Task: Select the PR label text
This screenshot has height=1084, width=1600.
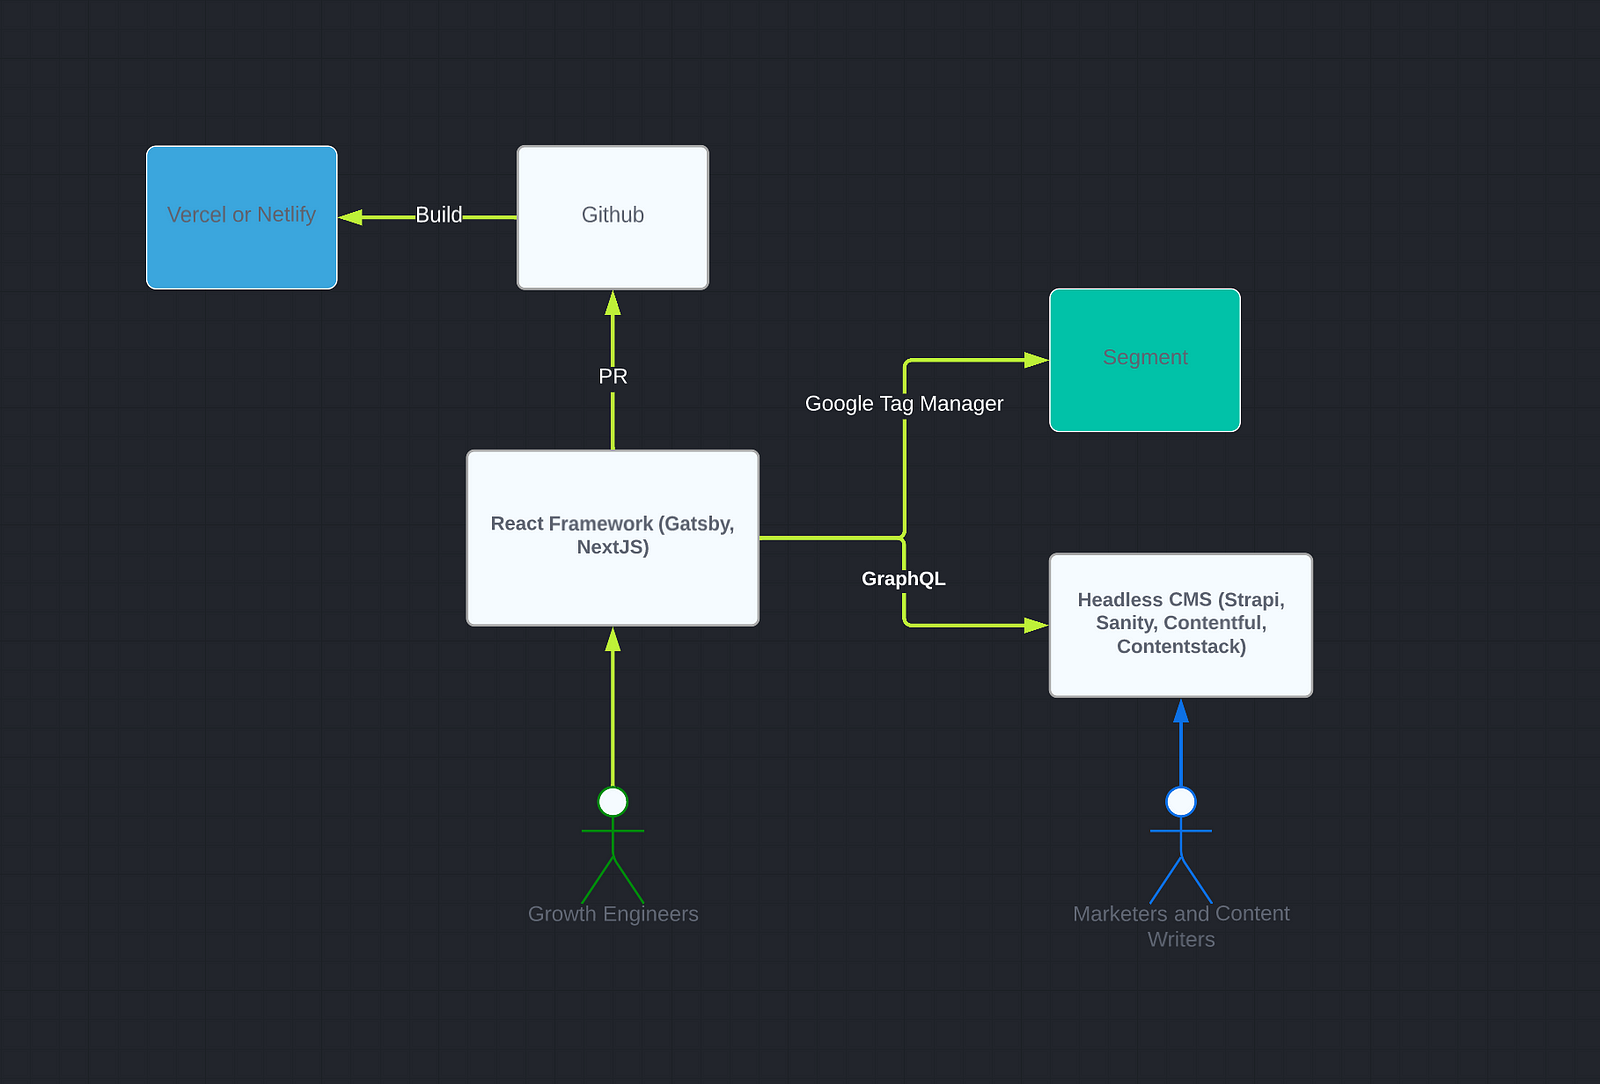Action: pos(612,377)
